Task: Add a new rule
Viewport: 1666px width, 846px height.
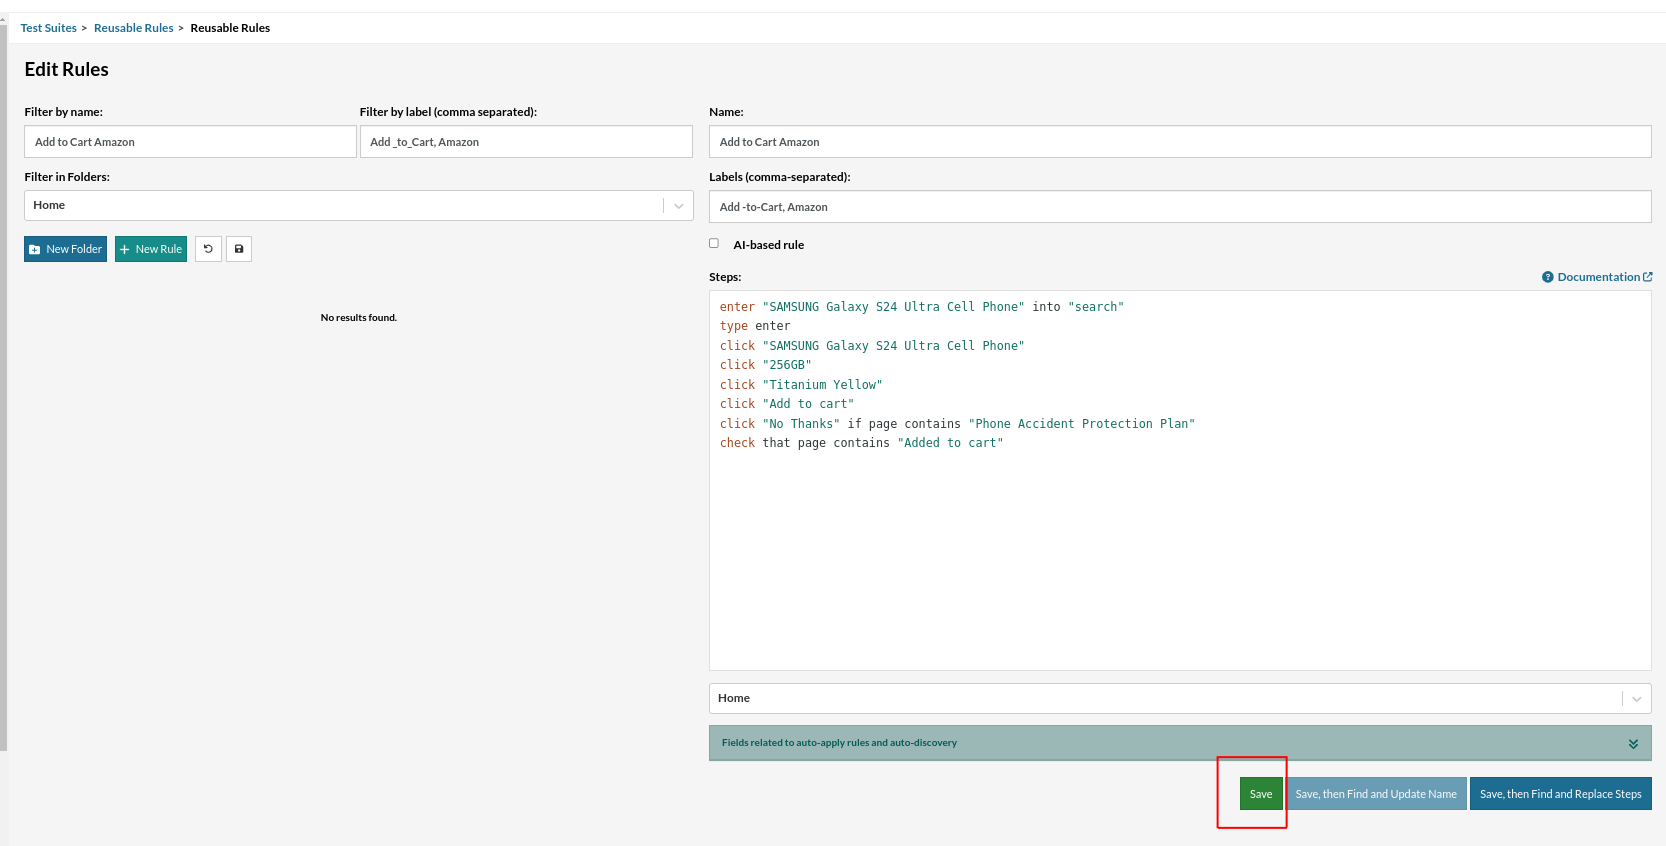Action: pyautogui.click(x=151, y=249)
